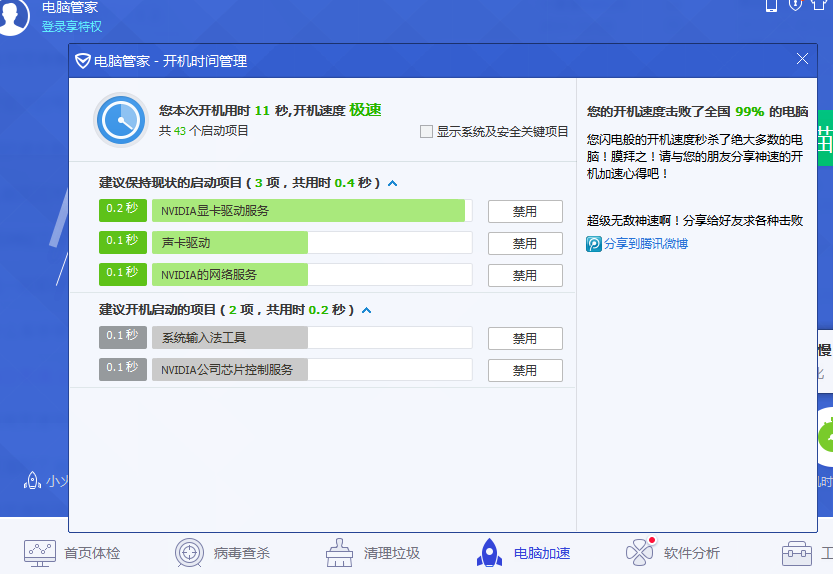This screenshot has width=833, height=574.
Task: Select the NVIDIA显卡驱动服务 progress bar
Action: [x=312, y=210]
